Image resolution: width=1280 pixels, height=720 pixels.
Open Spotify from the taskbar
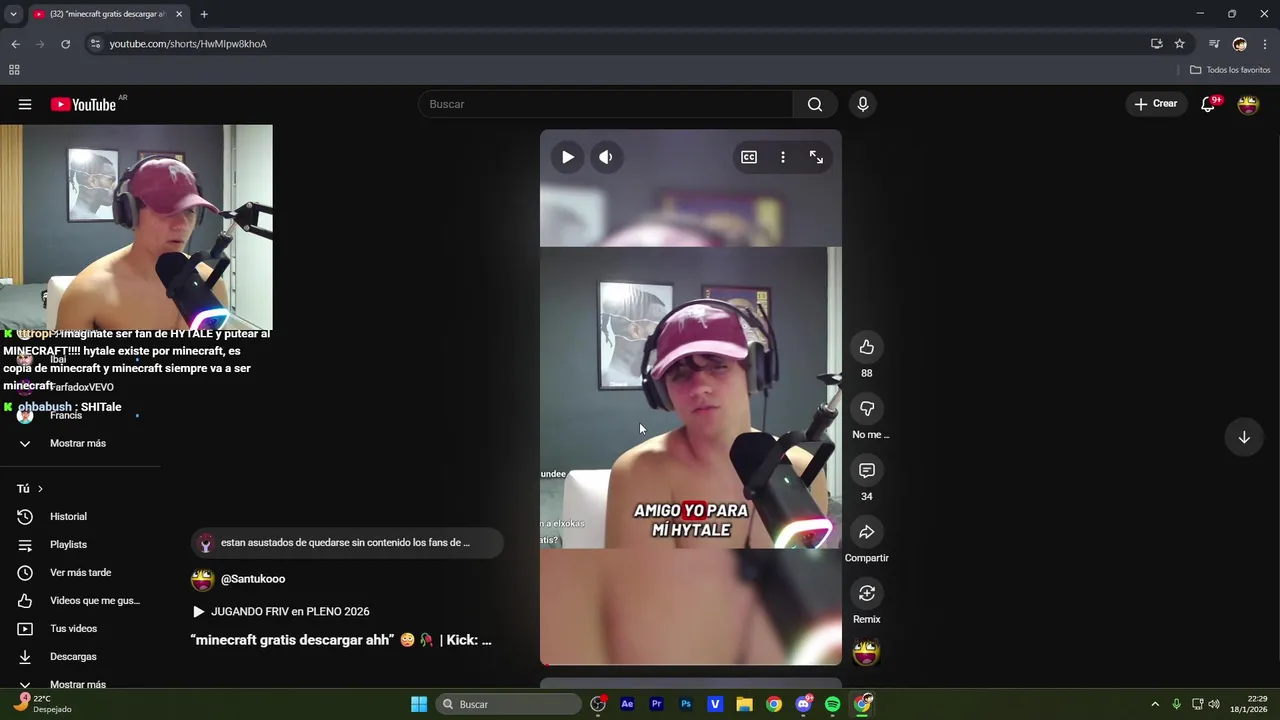point(833,704)
